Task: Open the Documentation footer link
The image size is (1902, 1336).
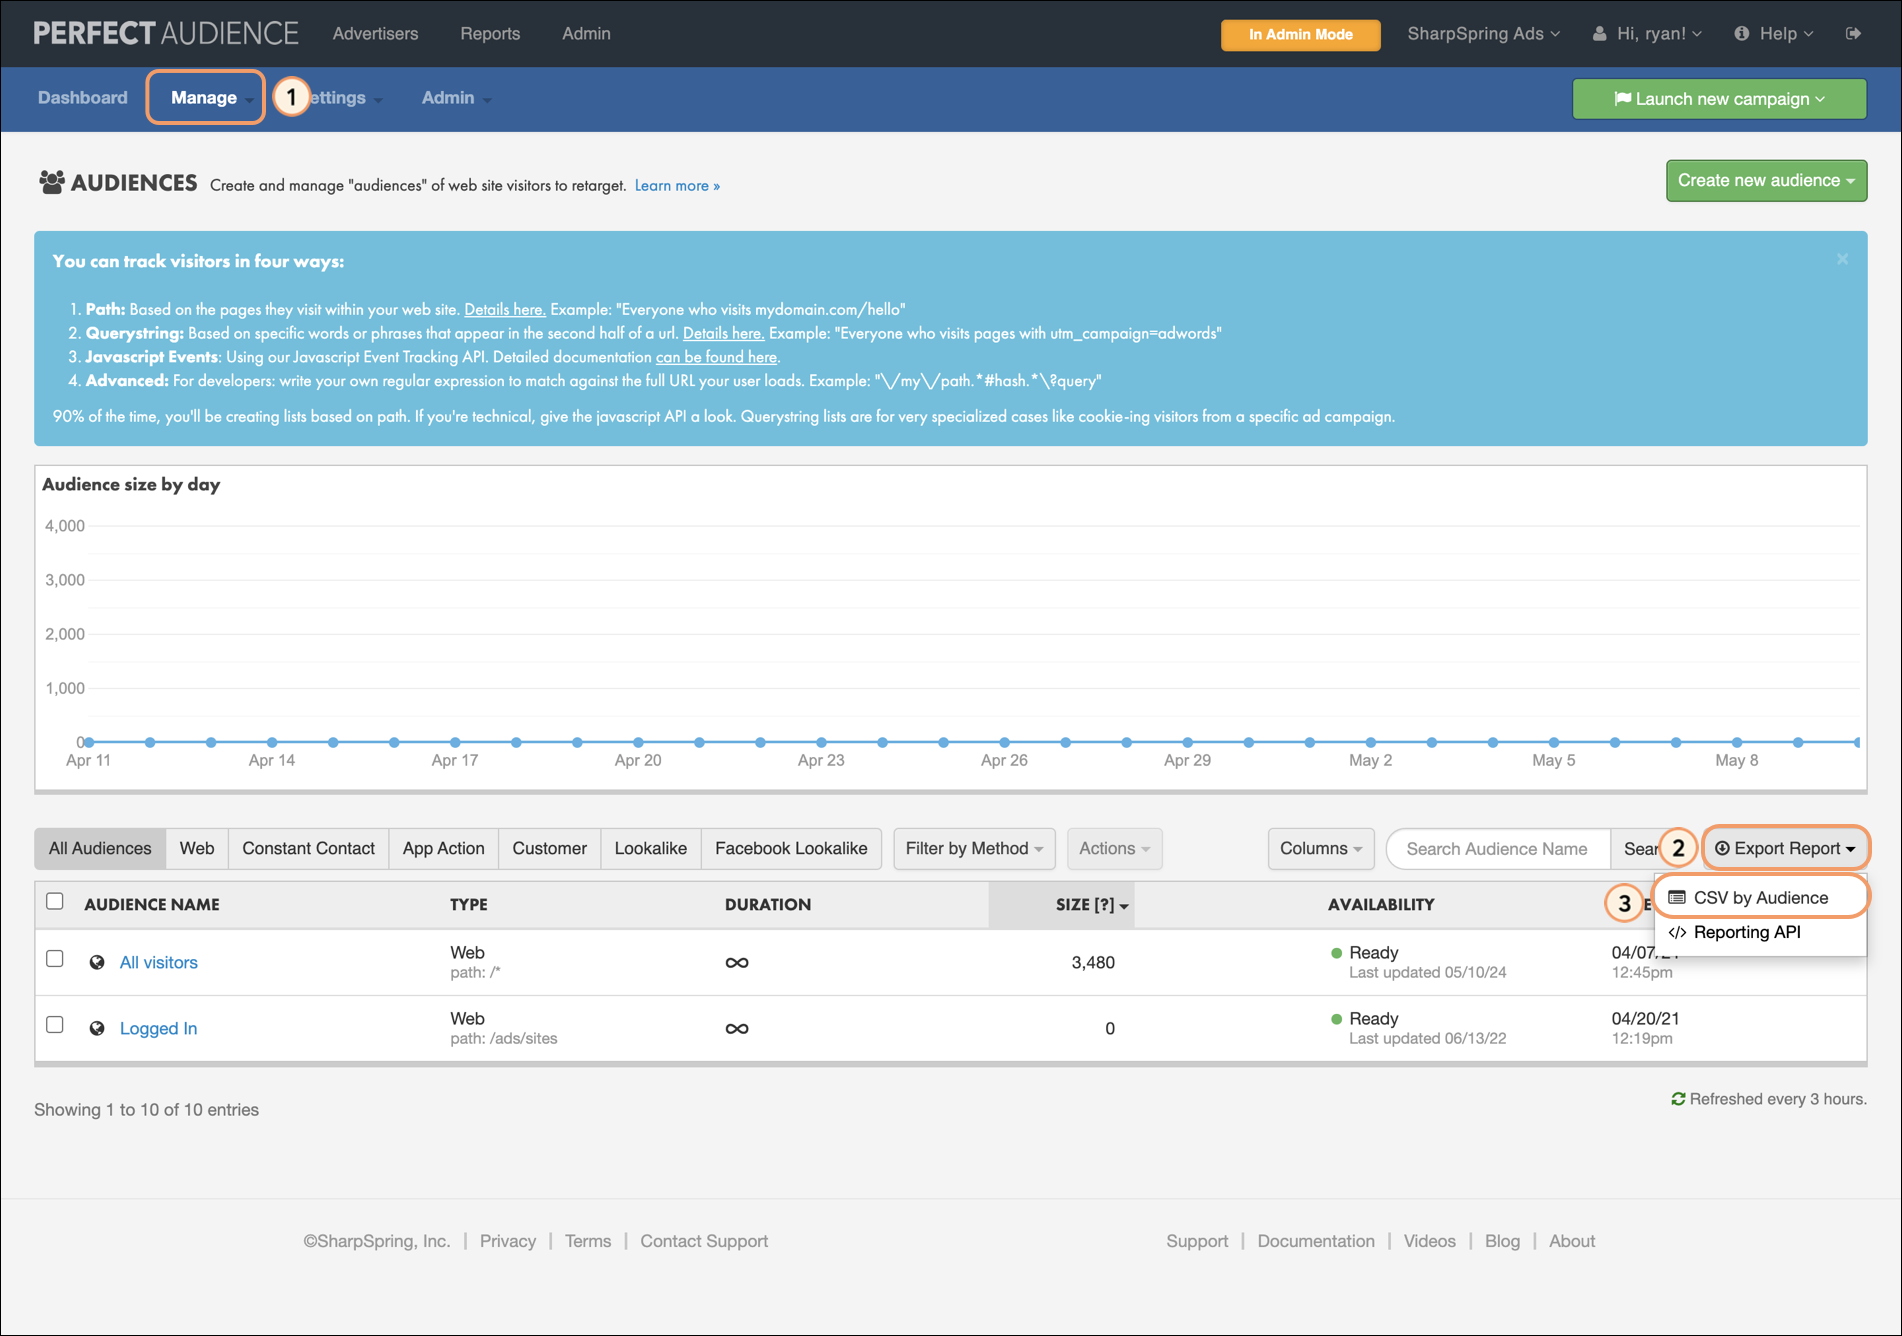Action: (1316, 1241)
